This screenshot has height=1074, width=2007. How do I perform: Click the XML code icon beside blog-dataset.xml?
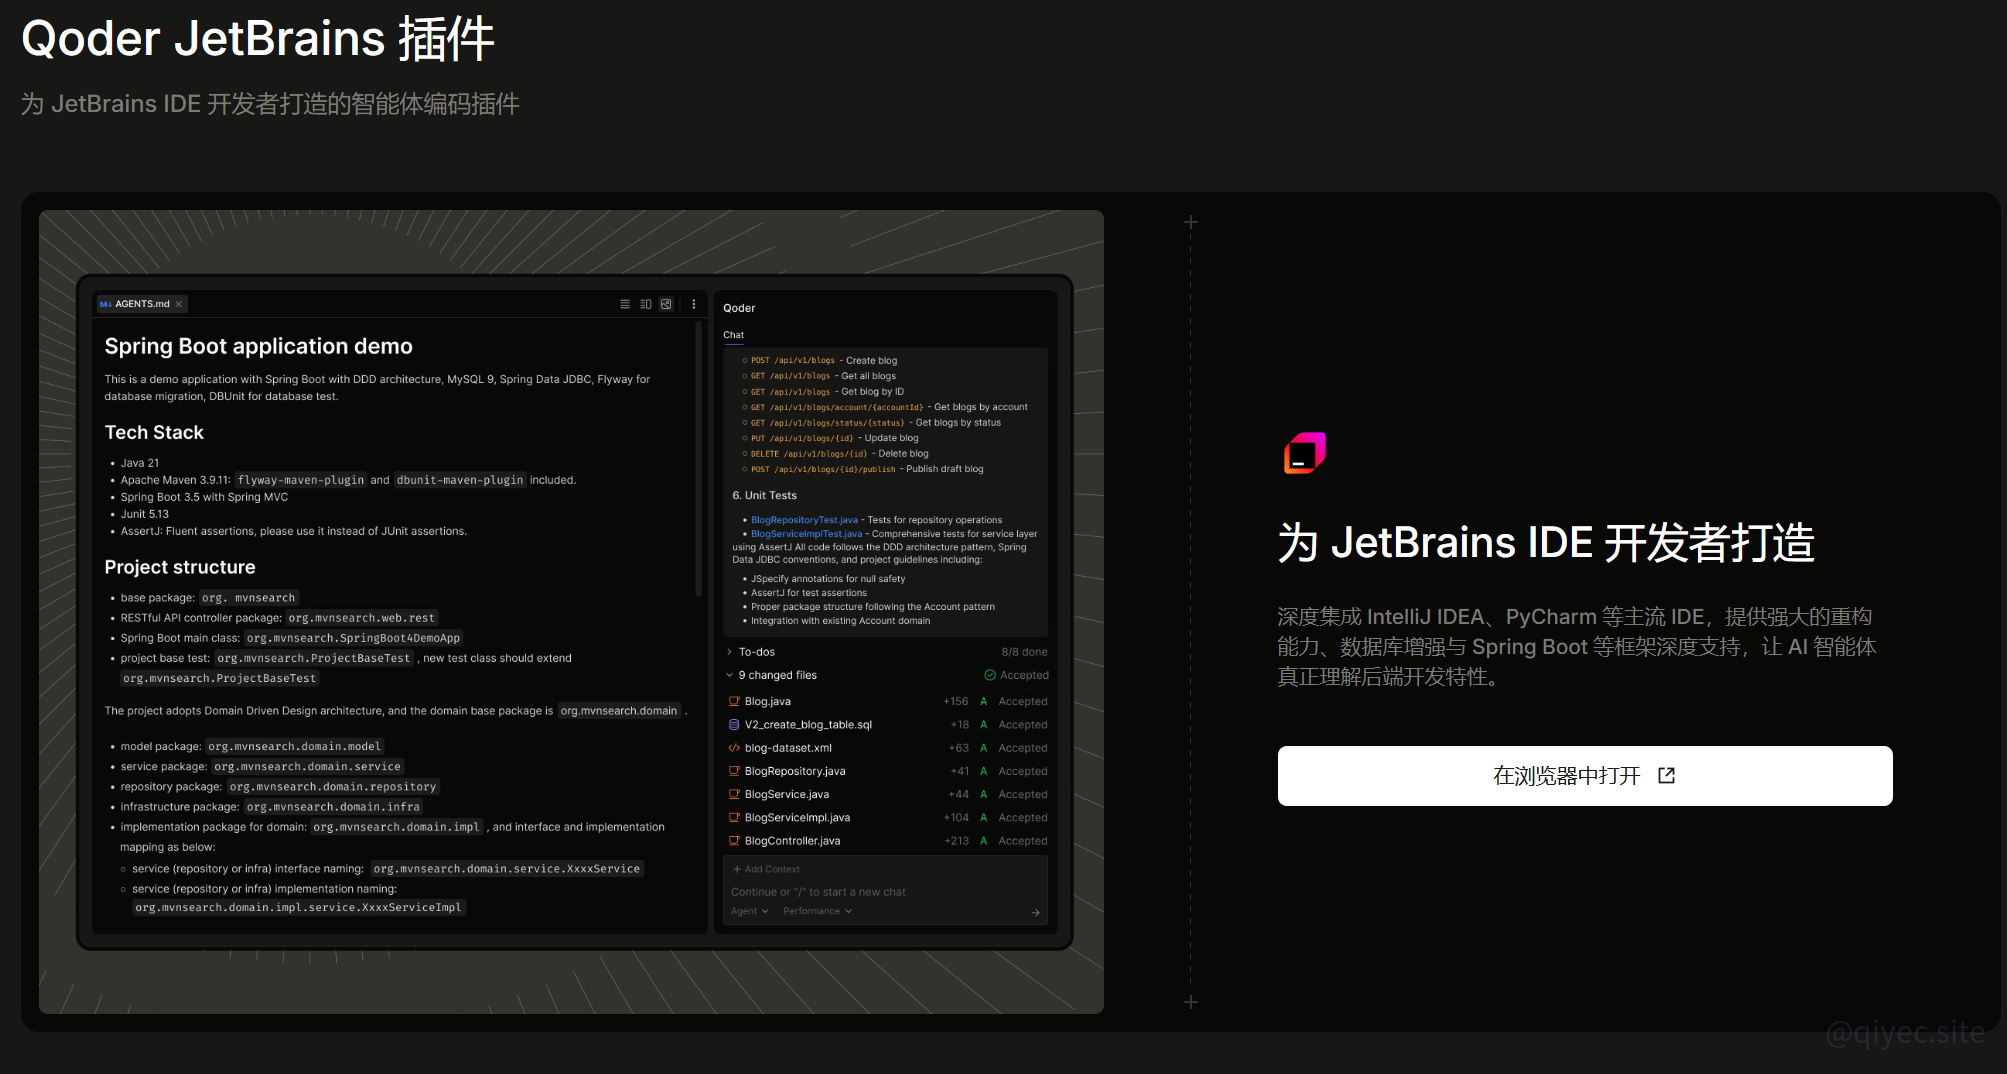tap(735, 747)
